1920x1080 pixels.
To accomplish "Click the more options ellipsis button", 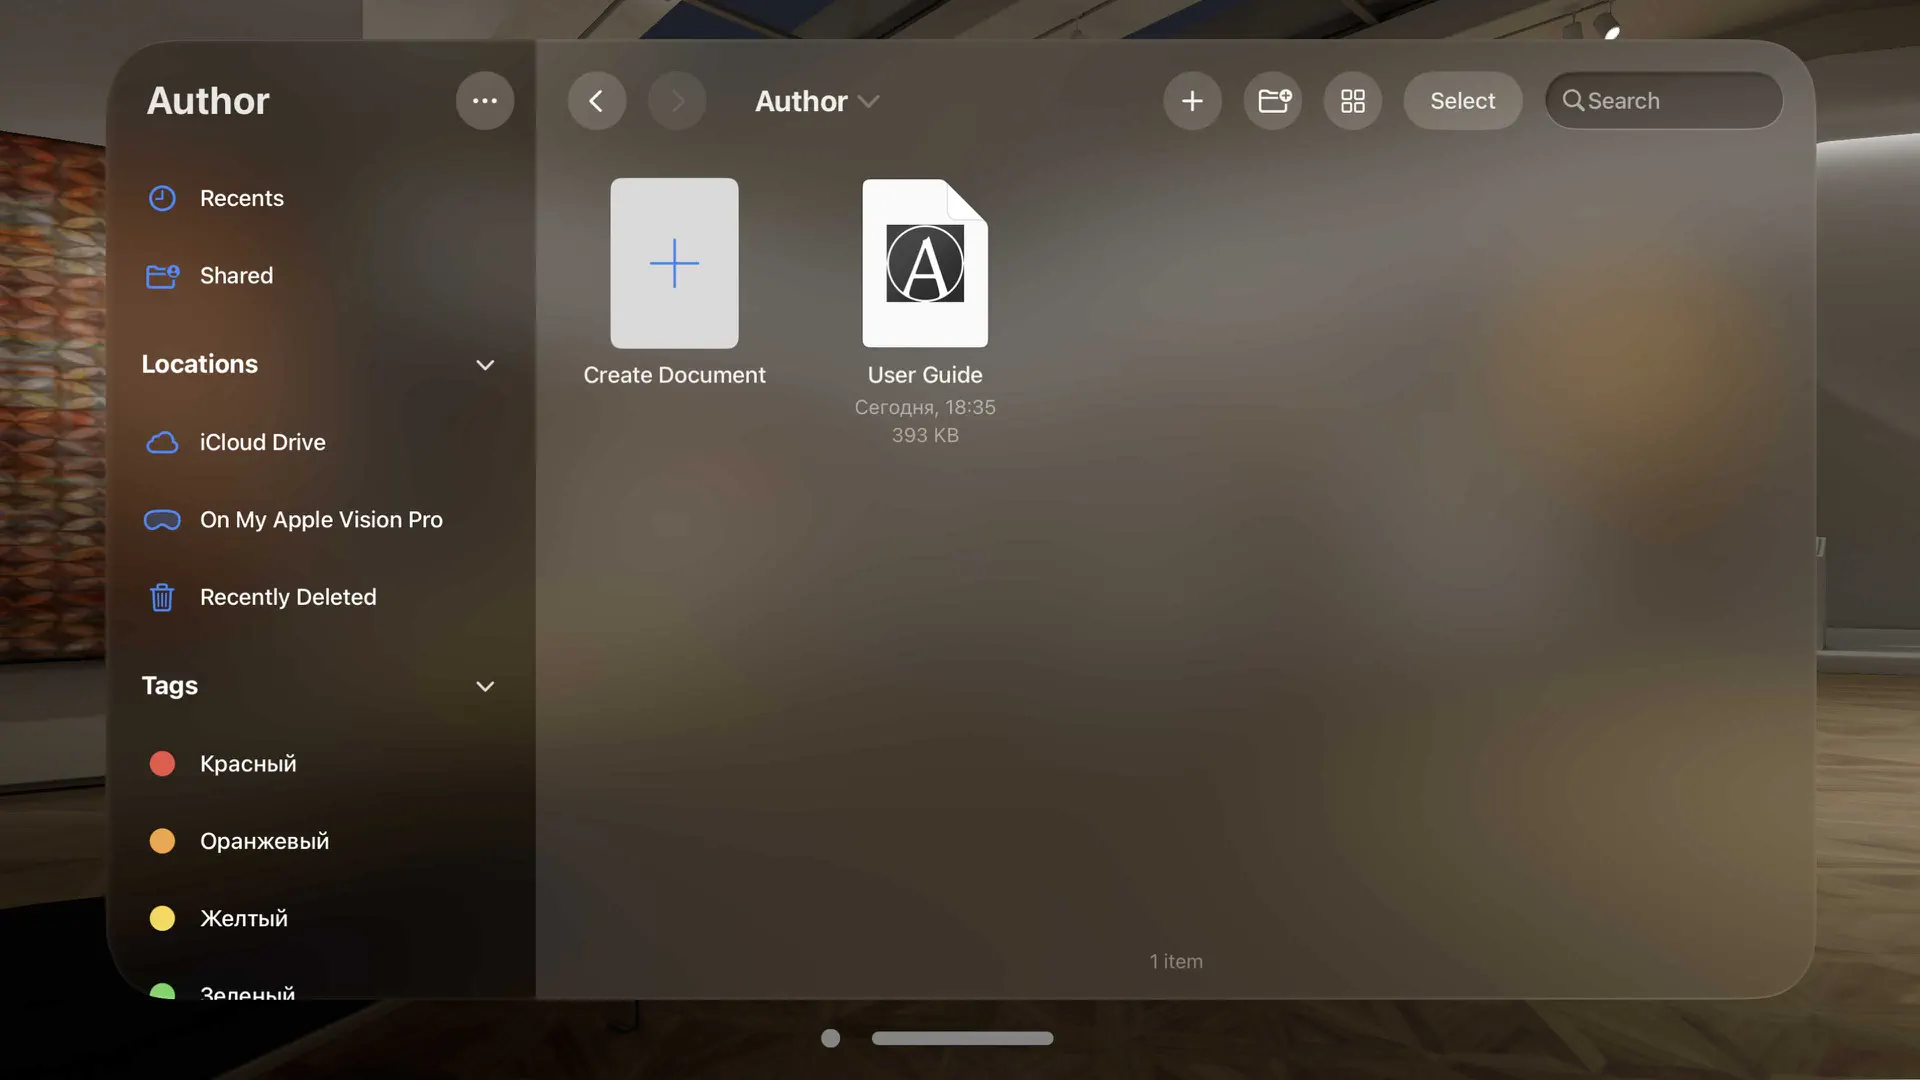I will [x=485, y=100].
